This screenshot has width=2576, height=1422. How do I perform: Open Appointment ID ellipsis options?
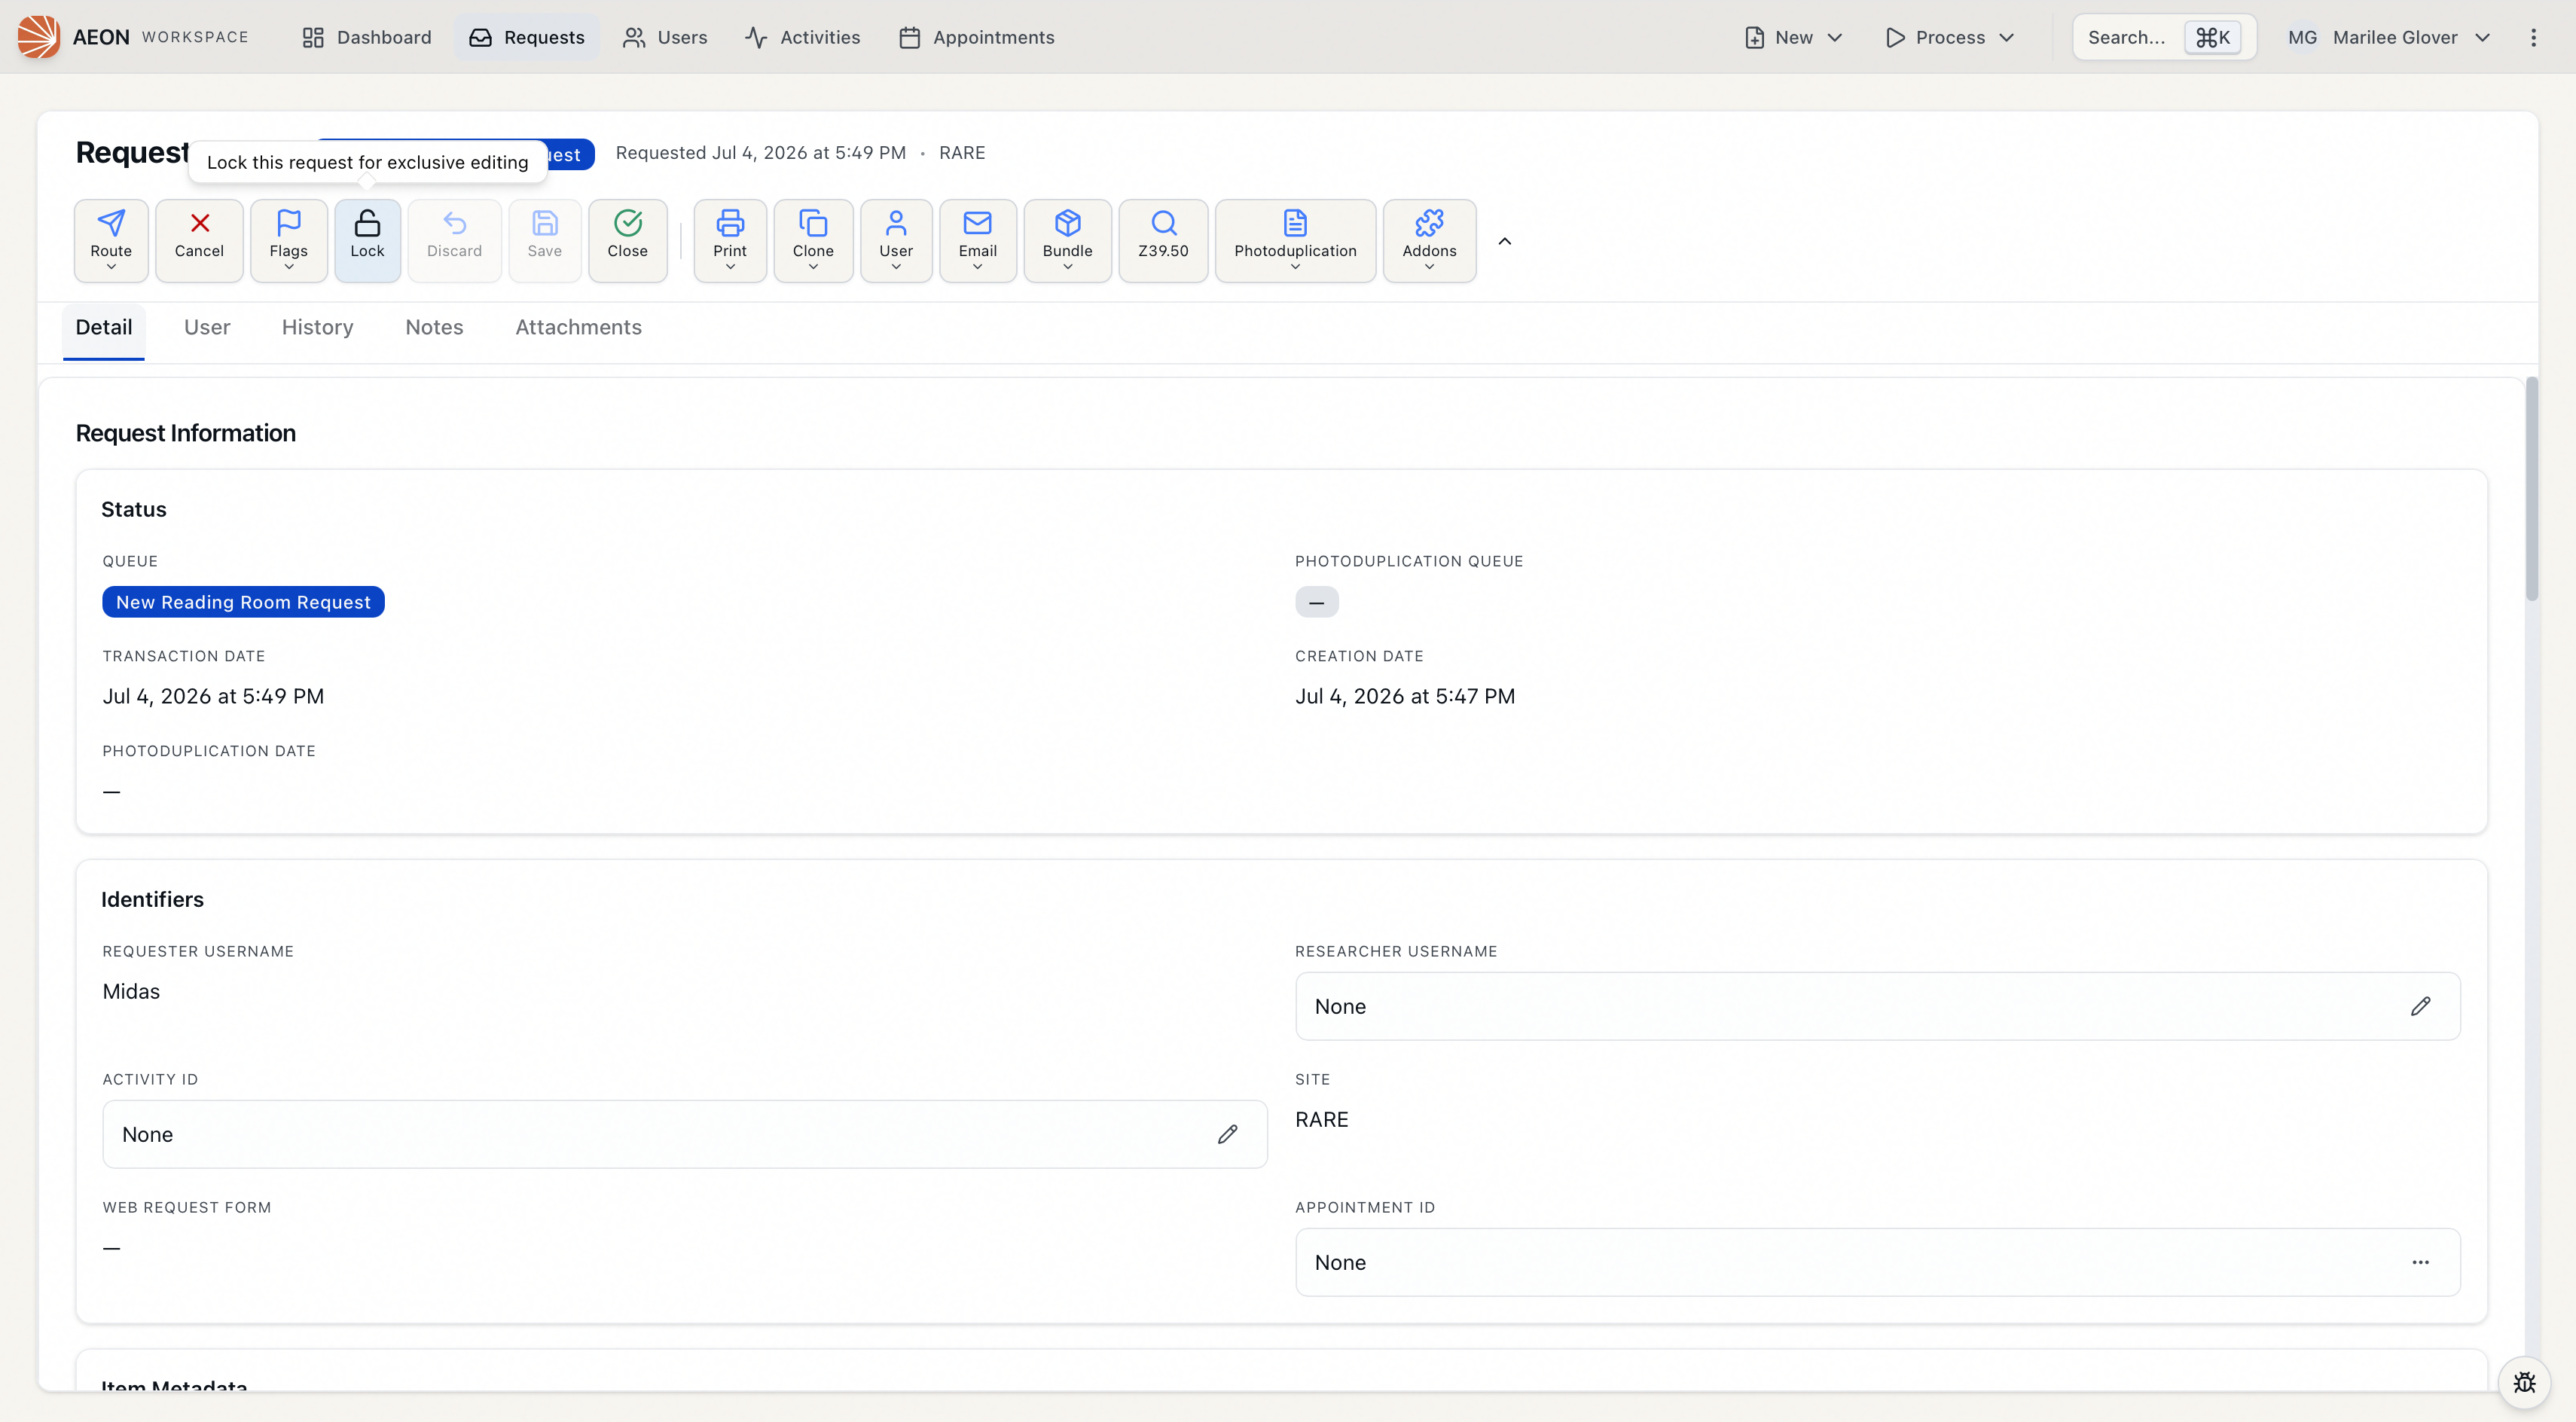(x=2420, y=1262)
